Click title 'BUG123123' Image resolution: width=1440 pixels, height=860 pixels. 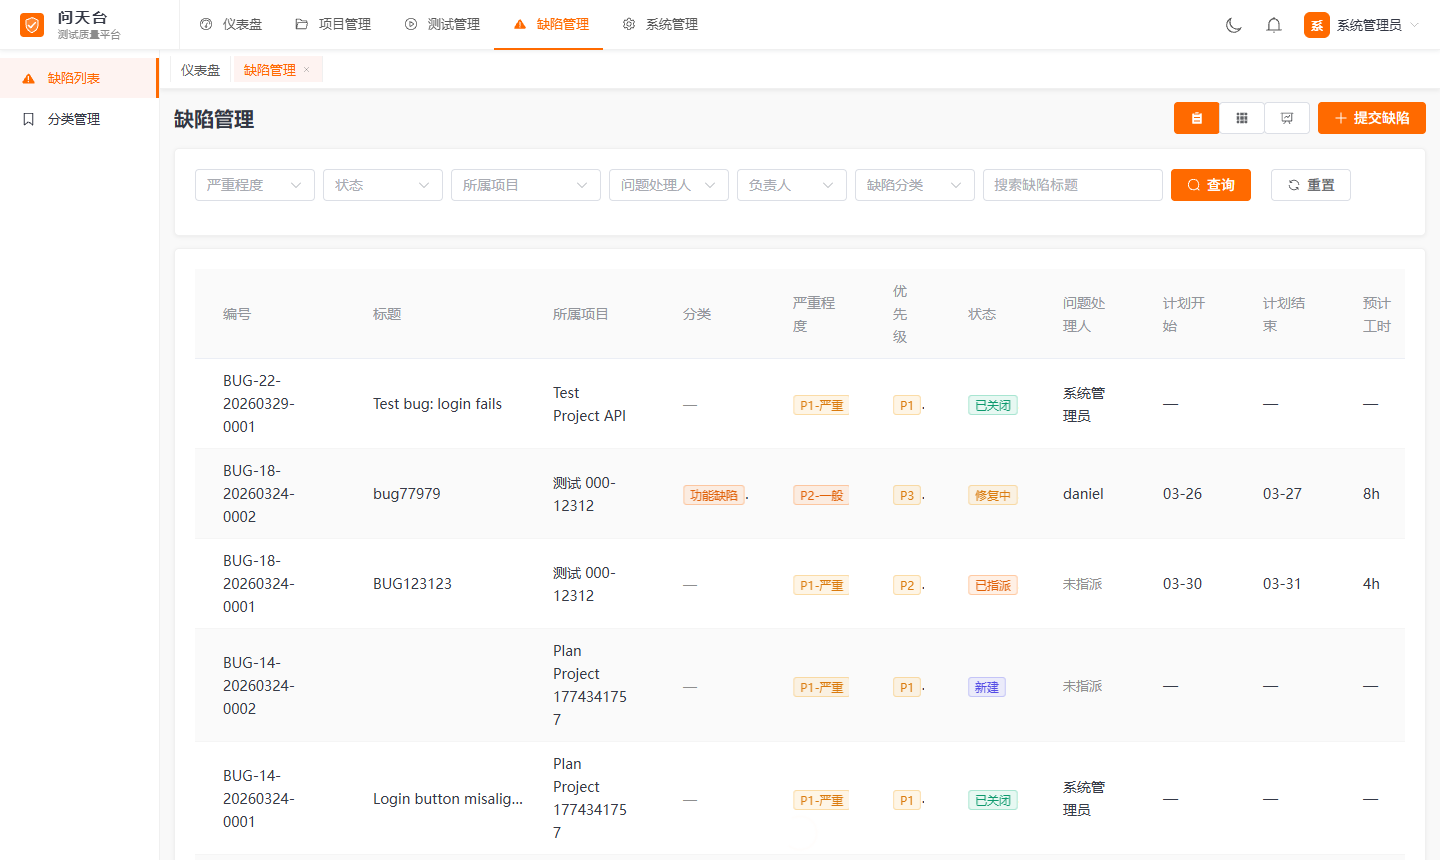[412, 584]
